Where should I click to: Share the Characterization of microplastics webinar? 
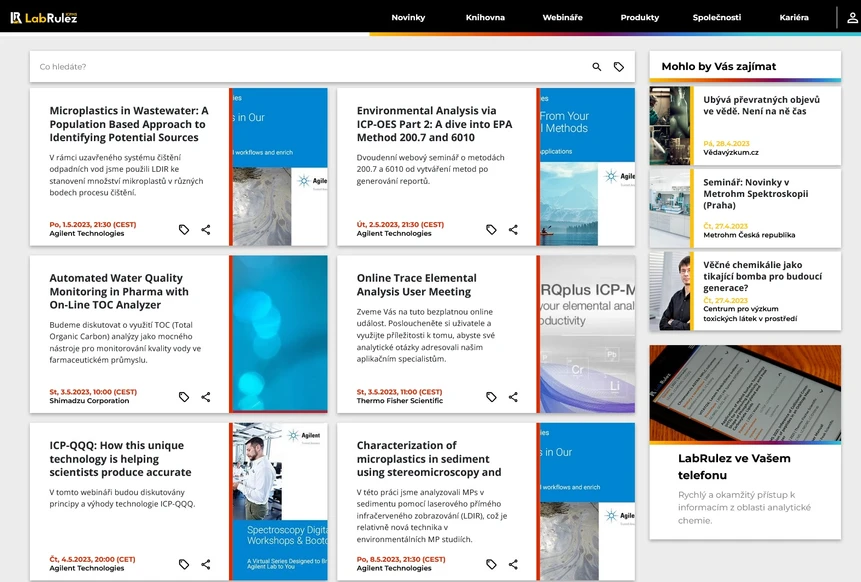[513, 564]
